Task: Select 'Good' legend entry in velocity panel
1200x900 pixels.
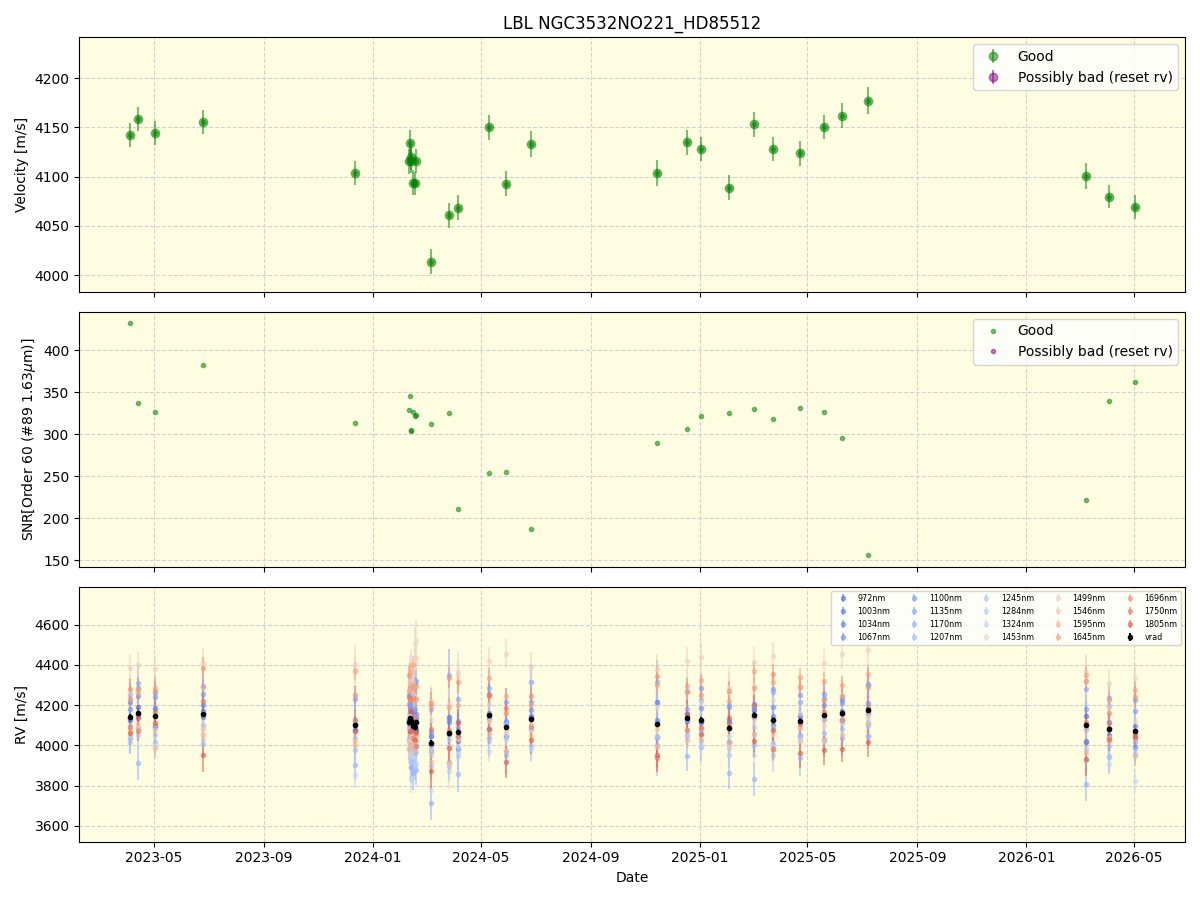Action: tap(1035, 57)
